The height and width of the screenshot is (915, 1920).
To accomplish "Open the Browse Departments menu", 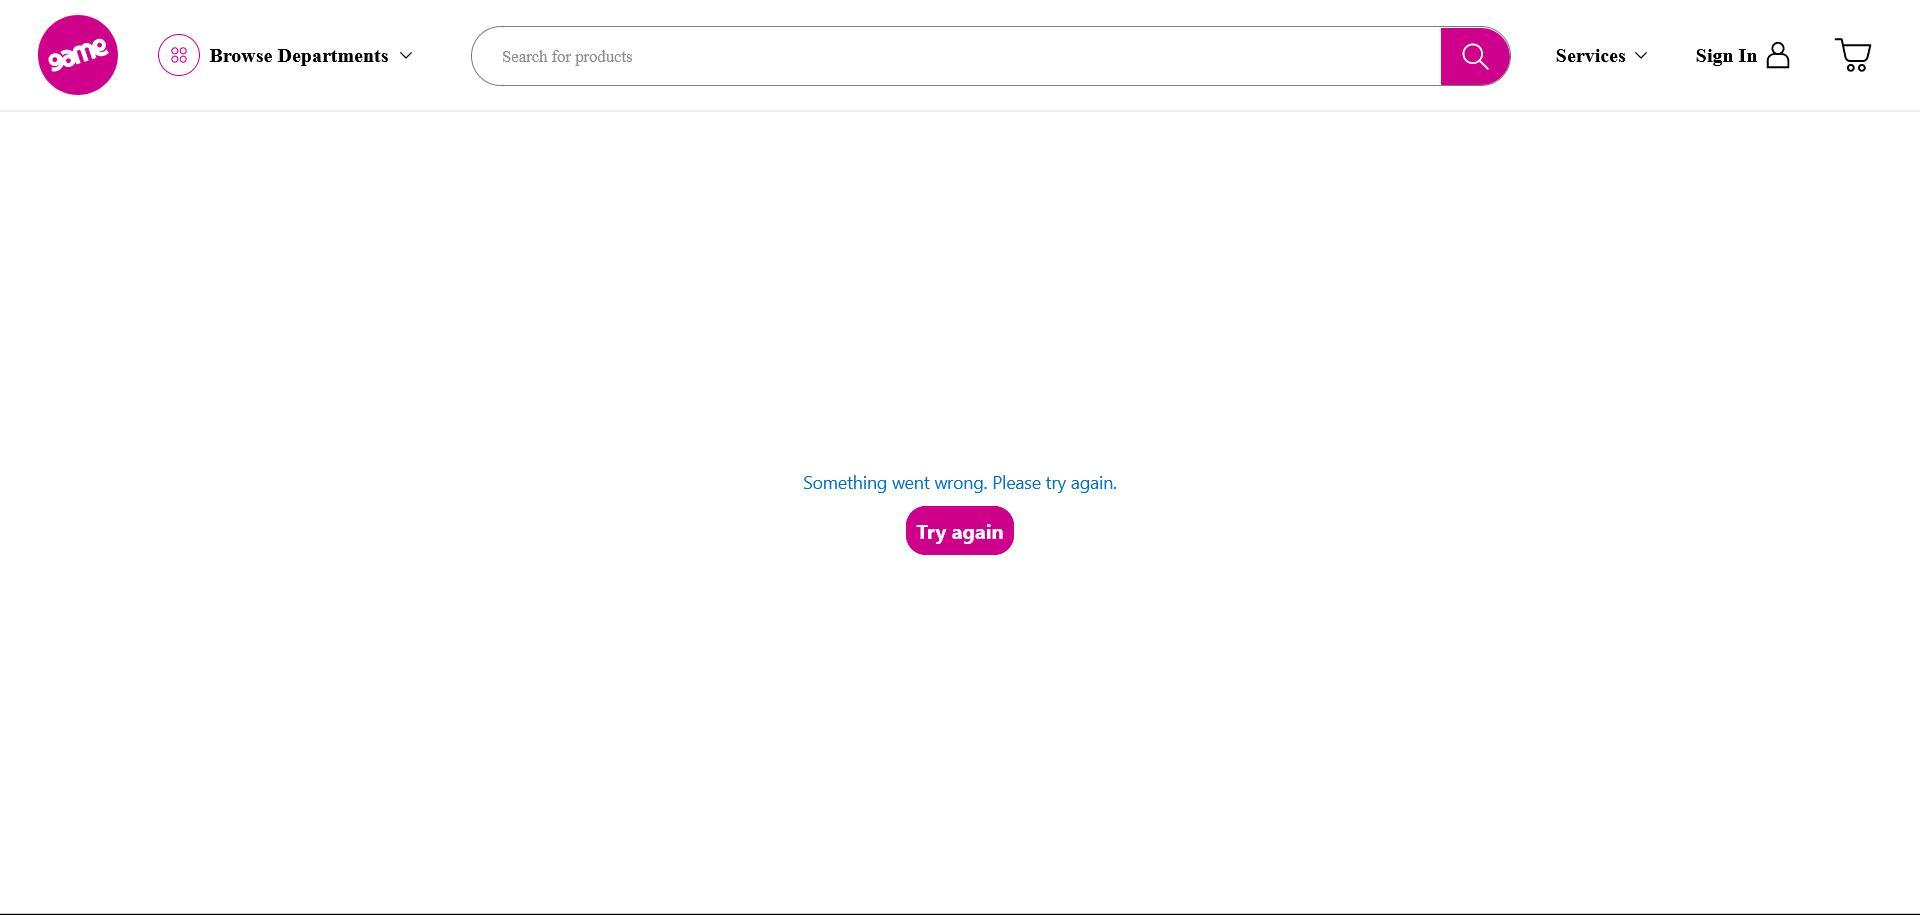I will point(299,56).
